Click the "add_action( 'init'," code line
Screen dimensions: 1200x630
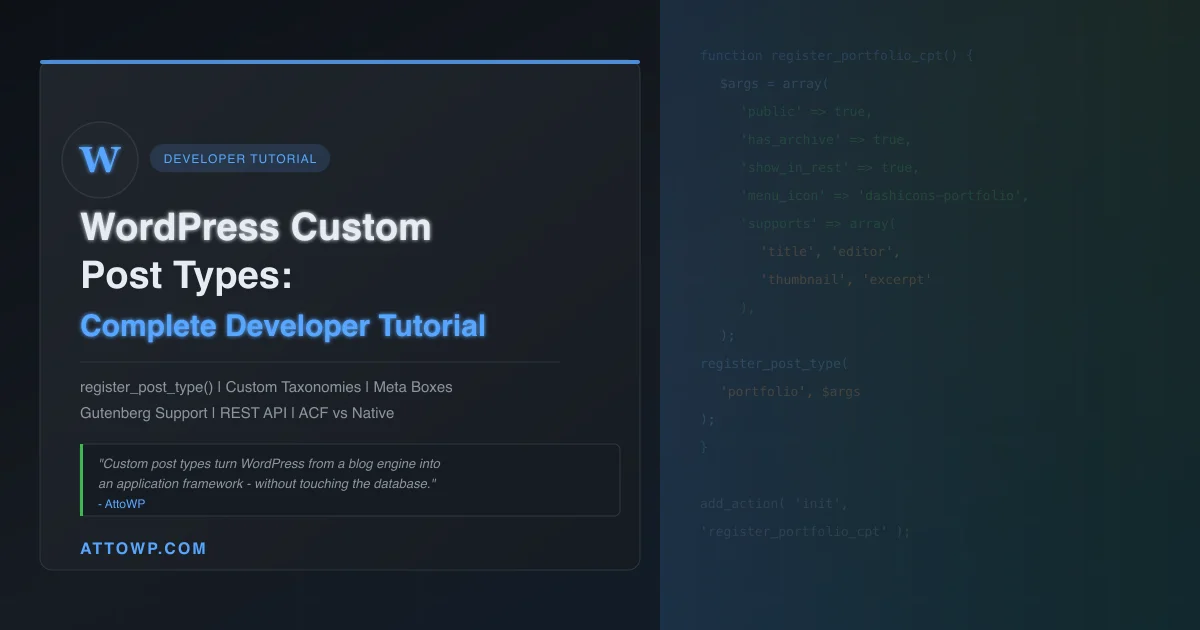(774, 504)
